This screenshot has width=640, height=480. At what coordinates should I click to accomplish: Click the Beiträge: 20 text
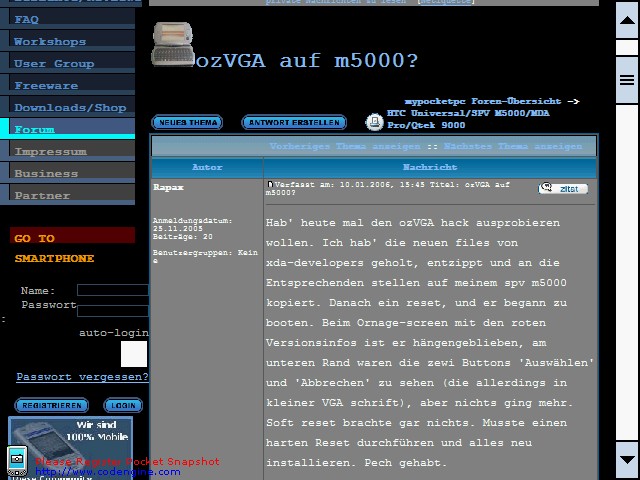(182, 237)
